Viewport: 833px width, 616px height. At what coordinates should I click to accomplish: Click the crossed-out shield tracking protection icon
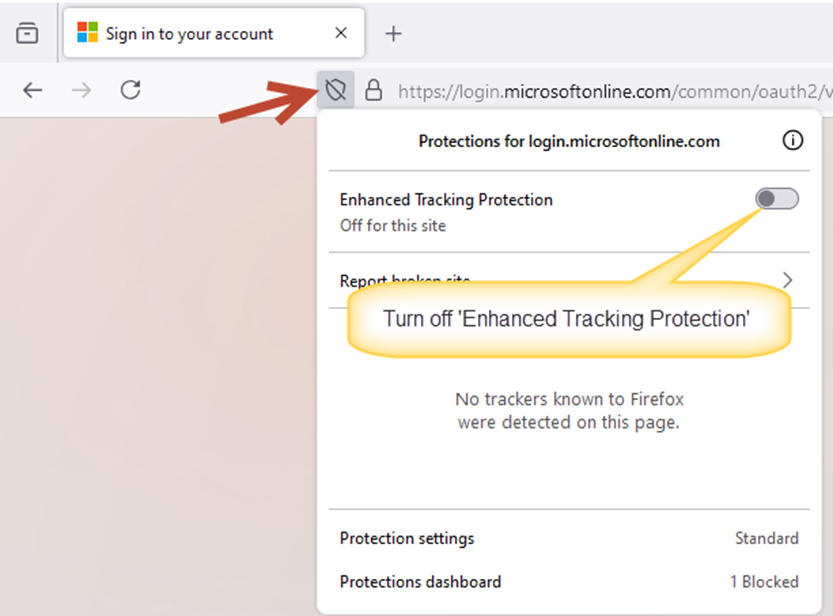click(x=336, y=90)
